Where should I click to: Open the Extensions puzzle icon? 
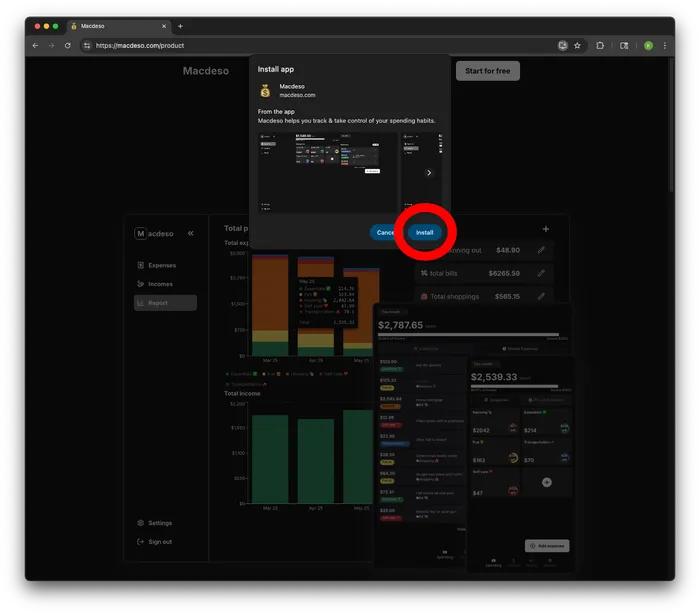click(600, 46)
